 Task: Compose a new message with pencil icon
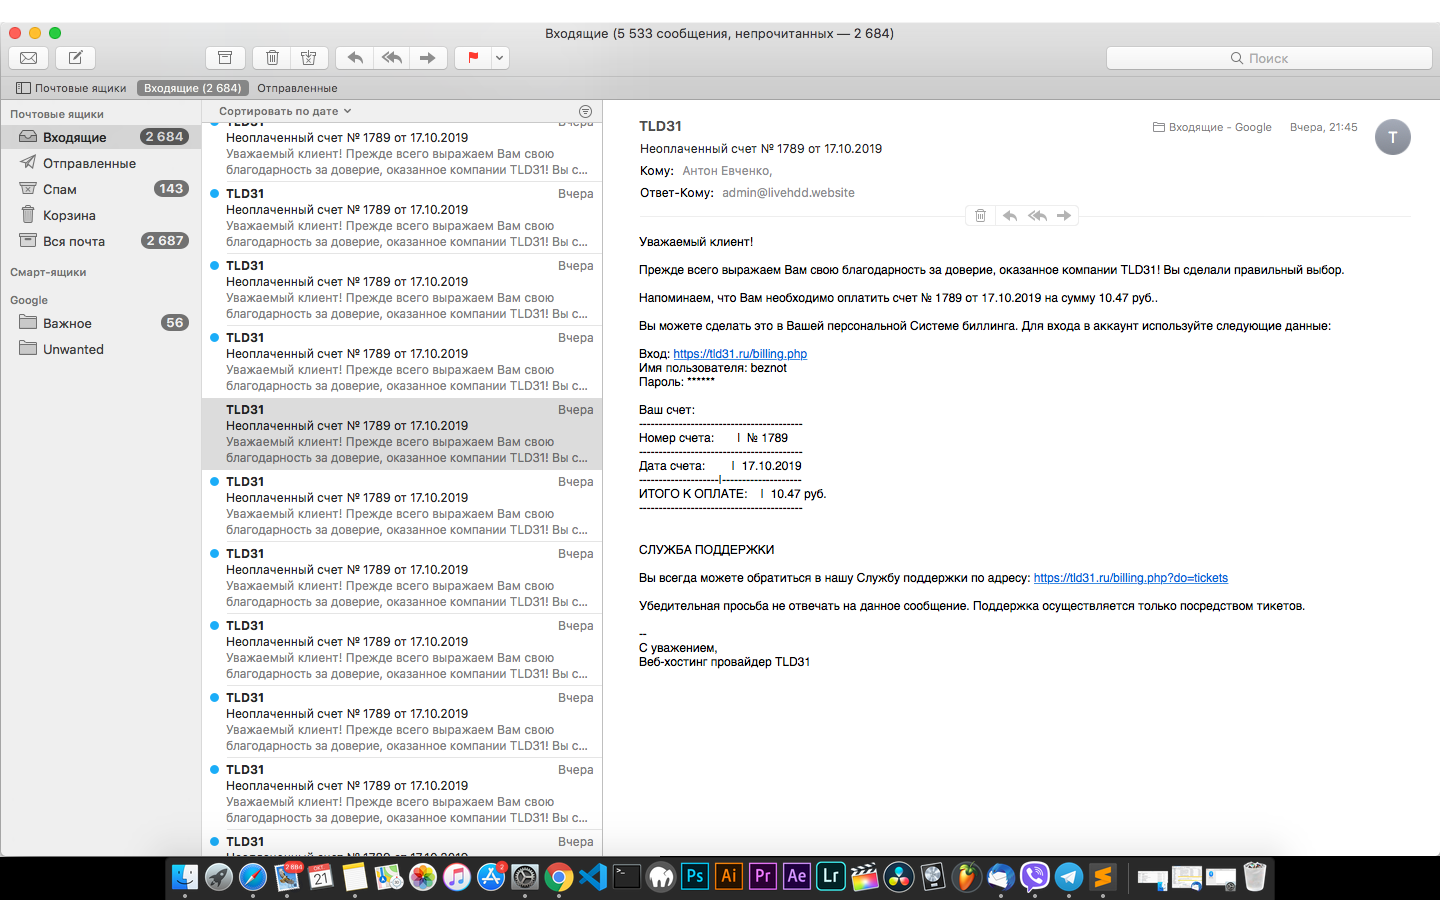(75, 58)
